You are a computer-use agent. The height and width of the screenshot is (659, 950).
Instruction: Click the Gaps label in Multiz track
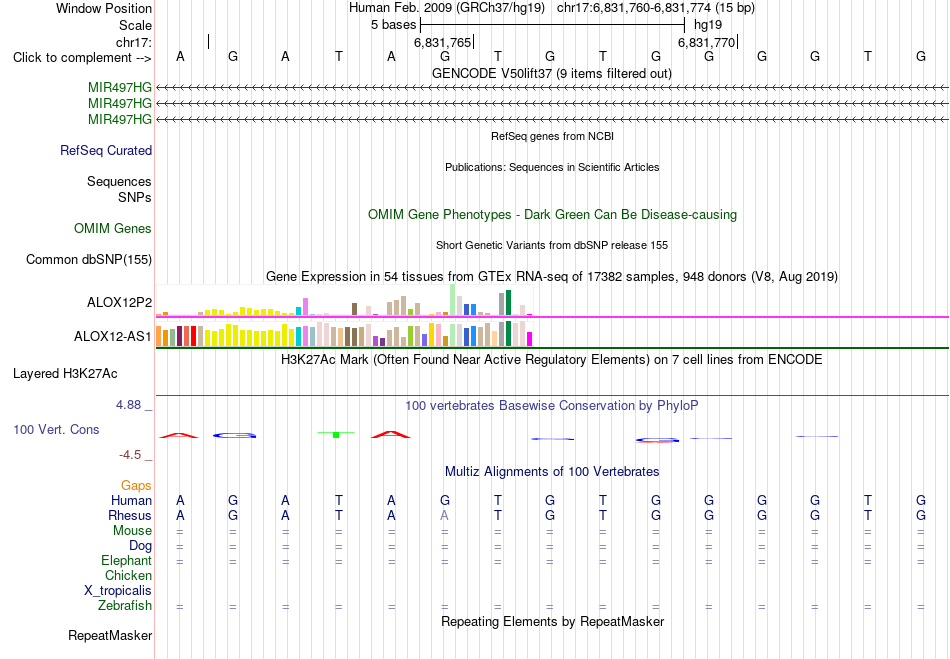tap(136, 485)
